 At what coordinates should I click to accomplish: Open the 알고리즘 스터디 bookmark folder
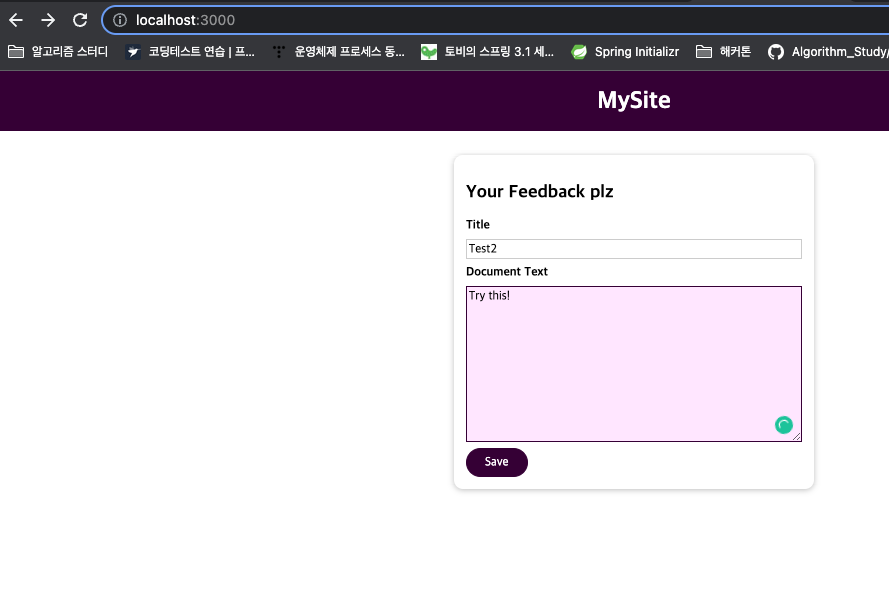click(x=58, y=52)
